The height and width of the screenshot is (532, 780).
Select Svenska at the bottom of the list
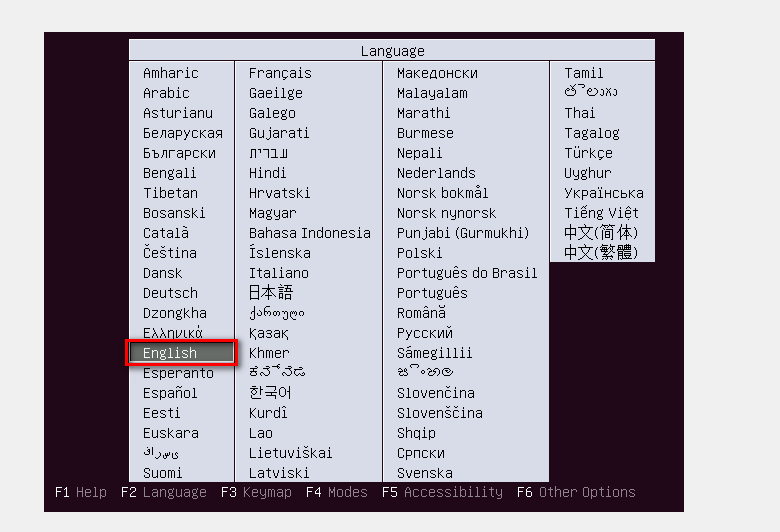click(x=425, y=473)
